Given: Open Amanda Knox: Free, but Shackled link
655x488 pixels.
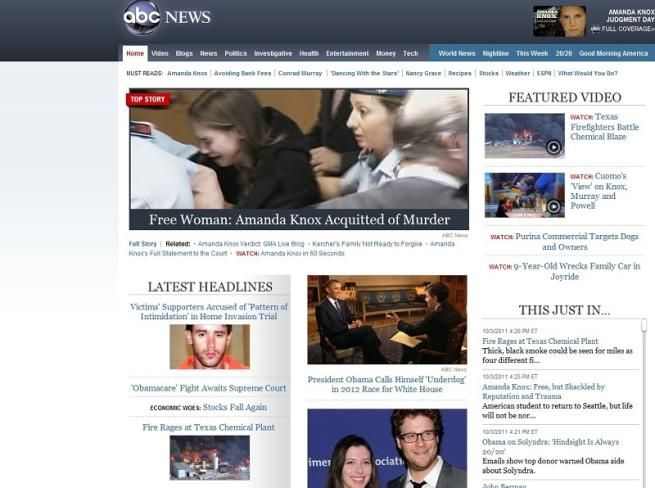Looking at the screenshot, I should (543, 391).
